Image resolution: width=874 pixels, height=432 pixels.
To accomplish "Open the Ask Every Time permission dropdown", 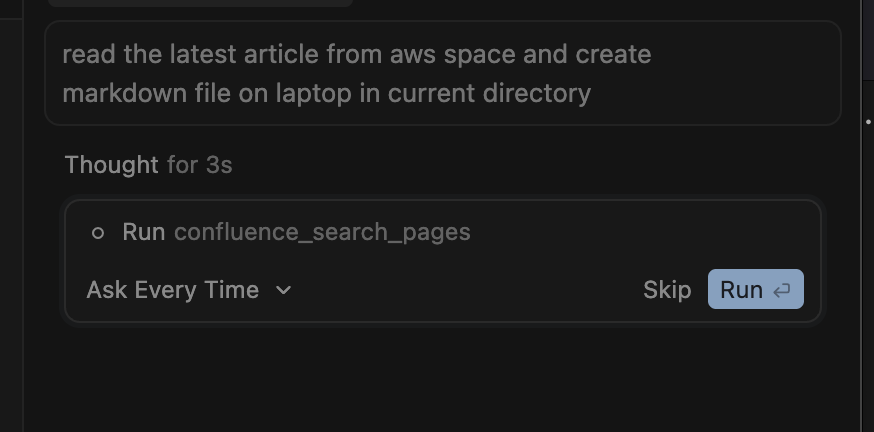I will tap(187, 290).
